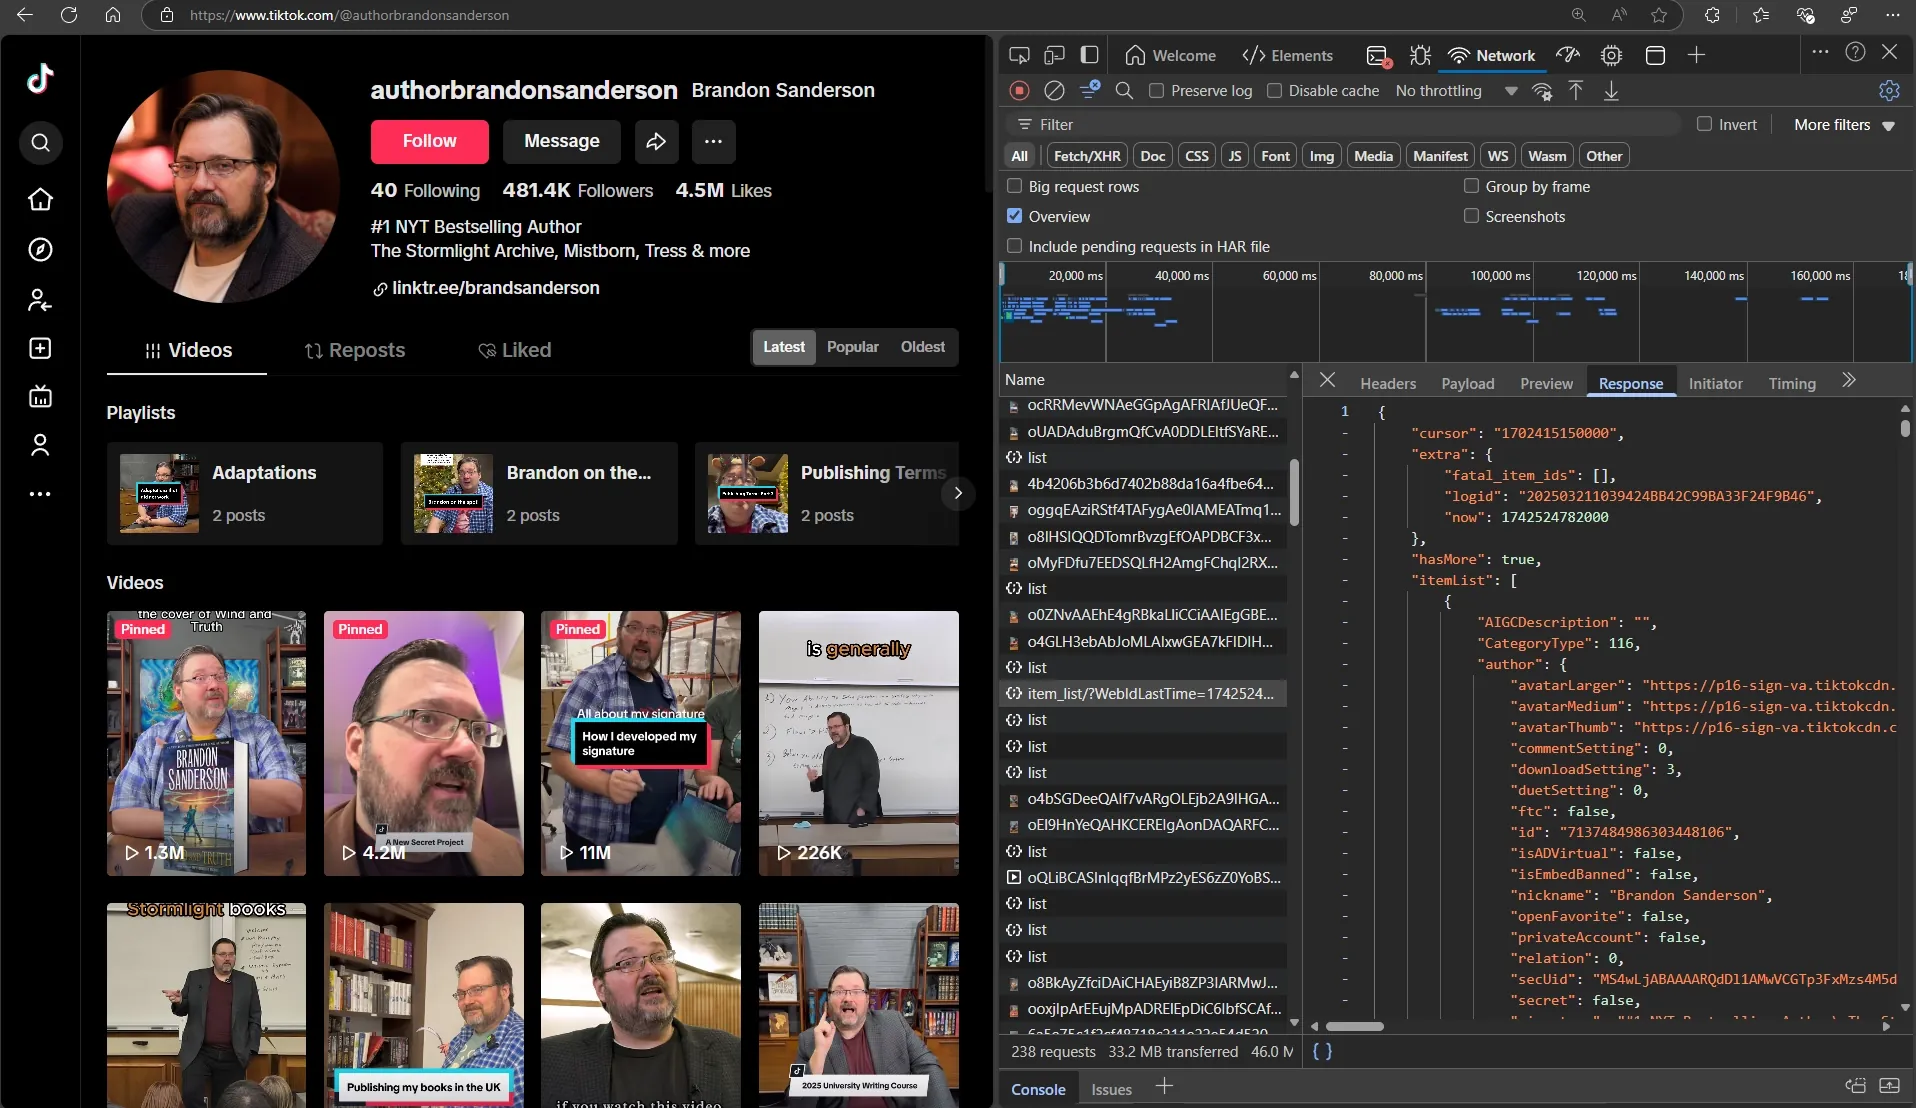Click the share profile arrow icon
This screenshot has width=1916, height=1108.
pos(655,142)
